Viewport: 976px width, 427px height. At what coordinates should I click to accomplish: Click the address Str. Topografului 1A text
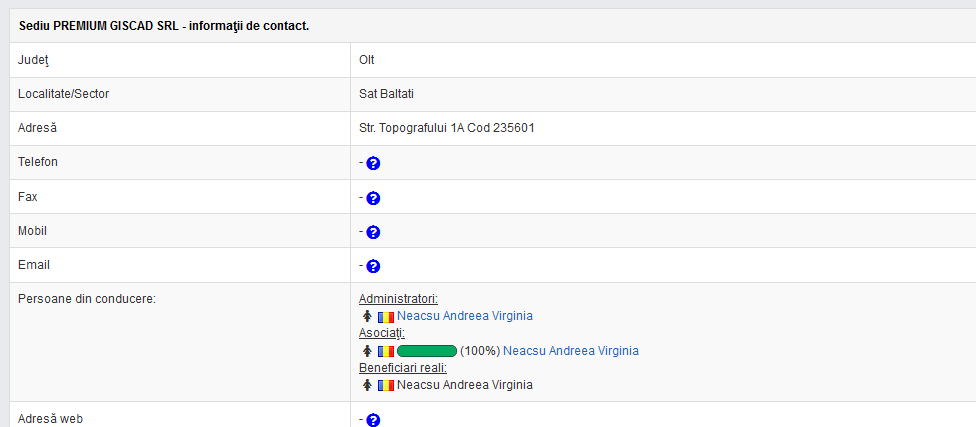point(446,128)
